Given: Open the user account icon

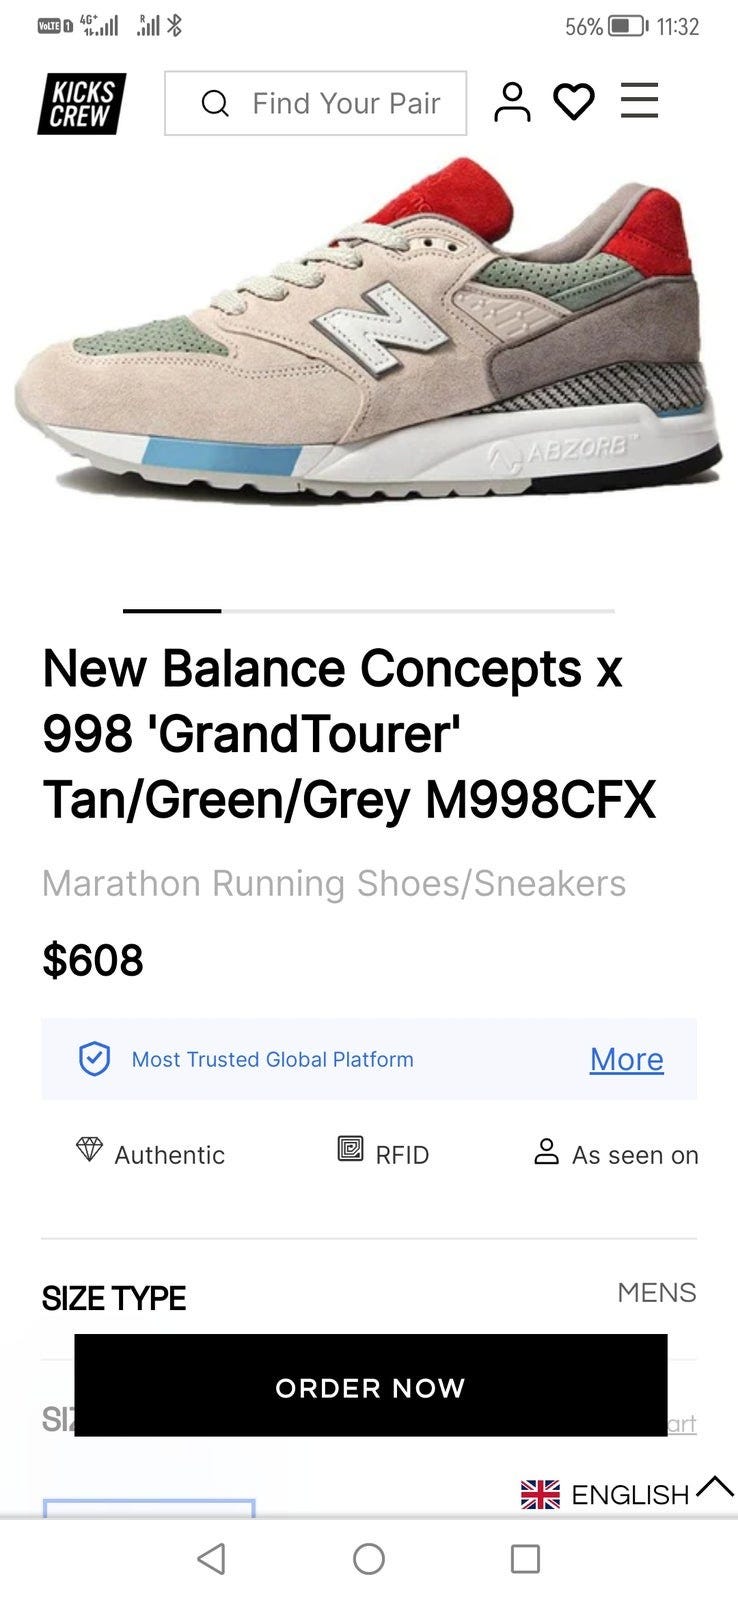Looking at the screenshot, I should pyautogui.click(x=512, y=102).
